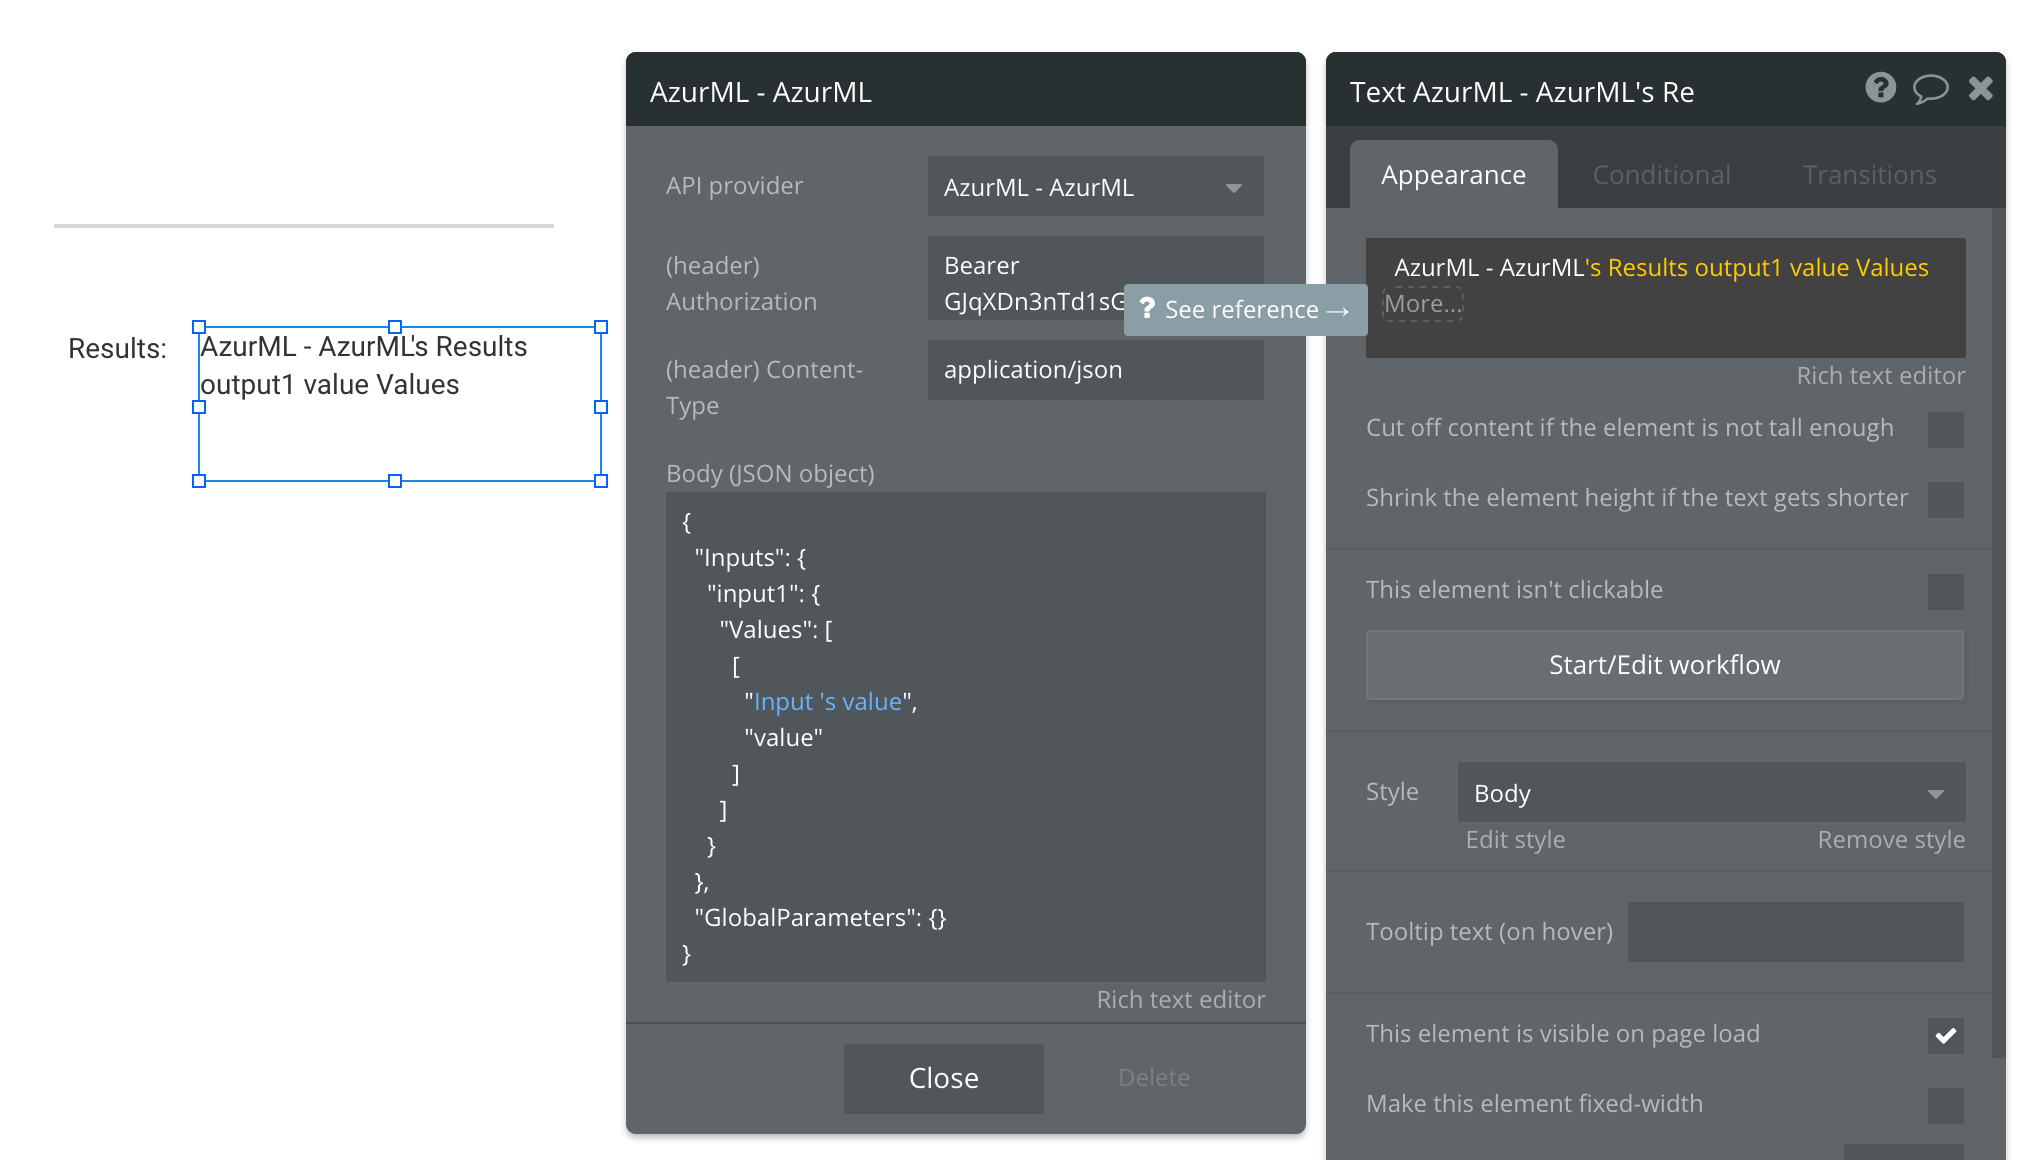Uncheck element visible on page load
The height and width of the screenshot is (1160, 2028).
coord(1945,1035)
